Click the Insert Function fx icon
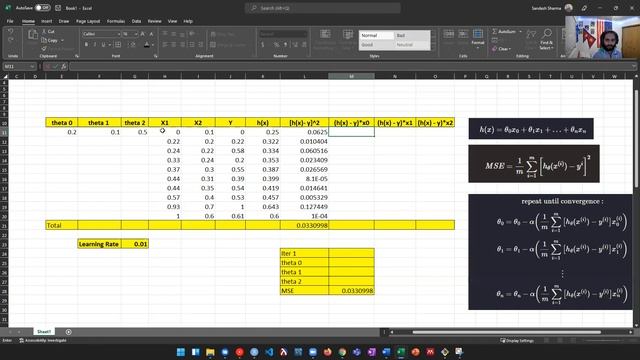 coord(64,66)
